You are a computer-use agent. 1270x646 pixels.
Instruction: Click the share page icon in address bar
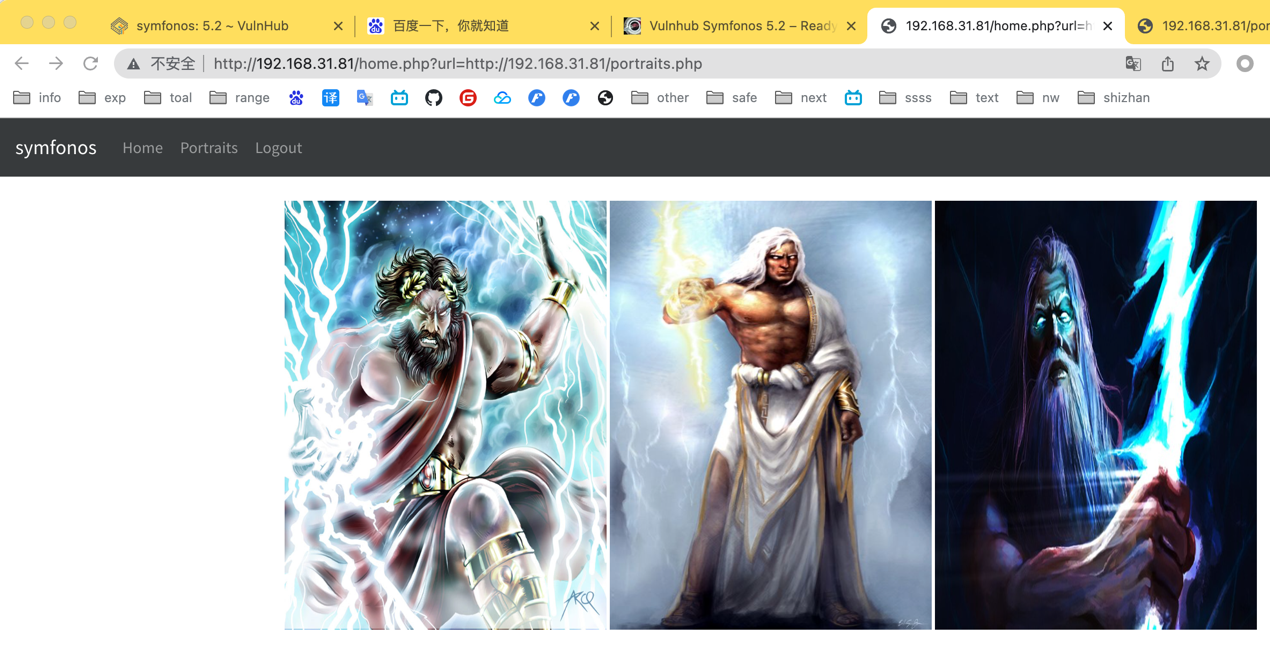click(x=1167, y=64)
